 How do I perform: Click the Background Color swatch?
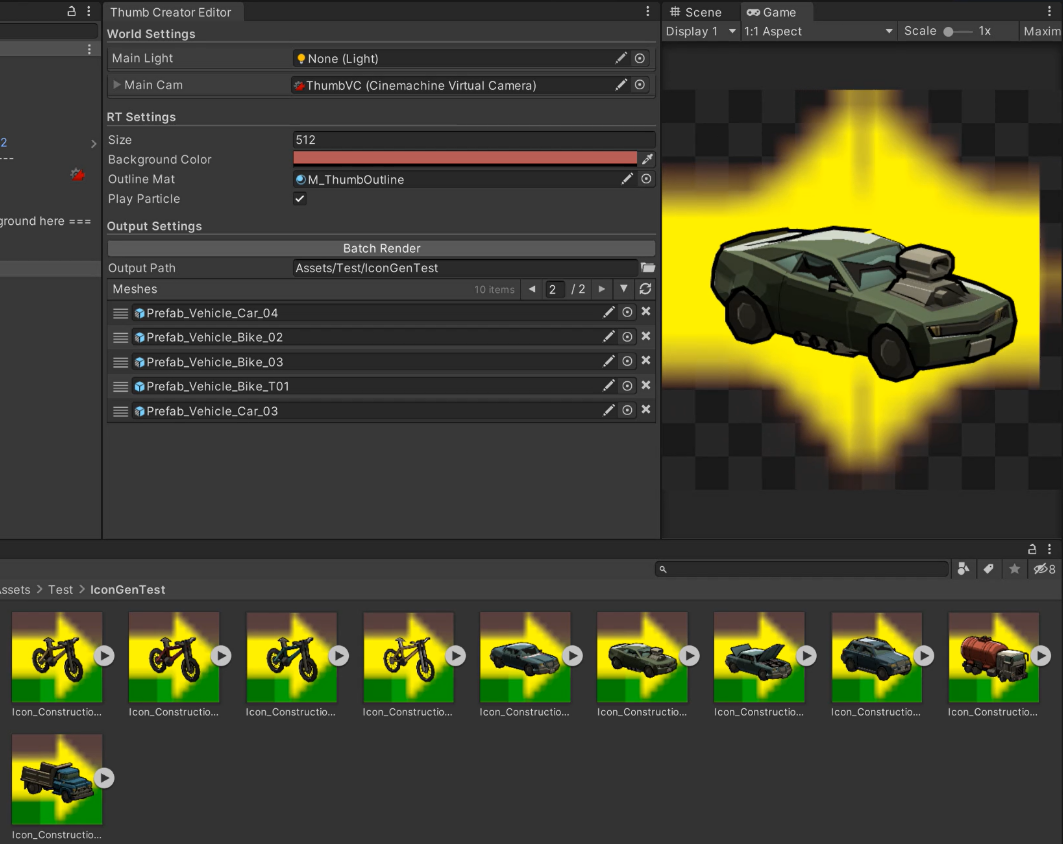[x=464, y=159]
